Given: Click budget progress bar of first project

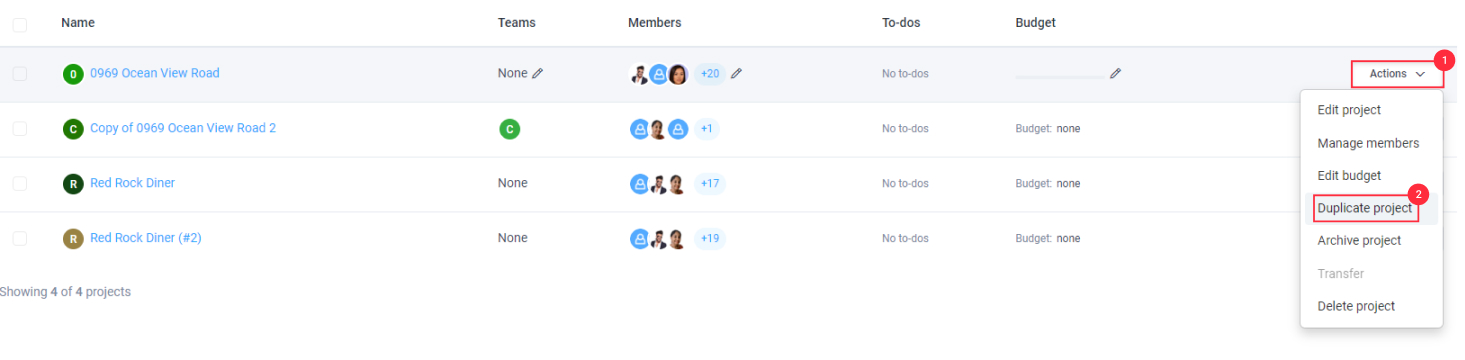Looking at the screenshot, I should 1060,75.
